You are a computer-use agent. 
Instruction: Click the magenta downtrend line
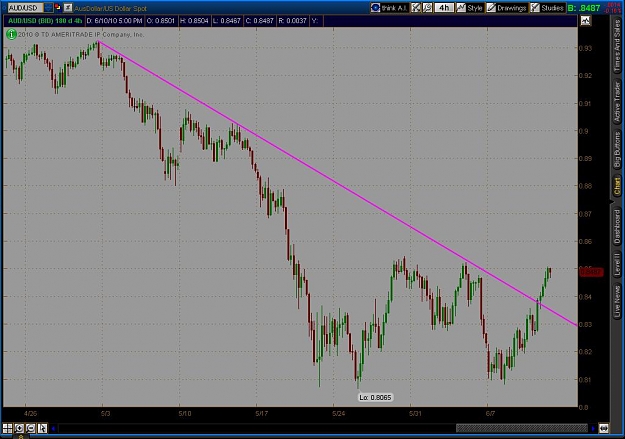[337, 183]
